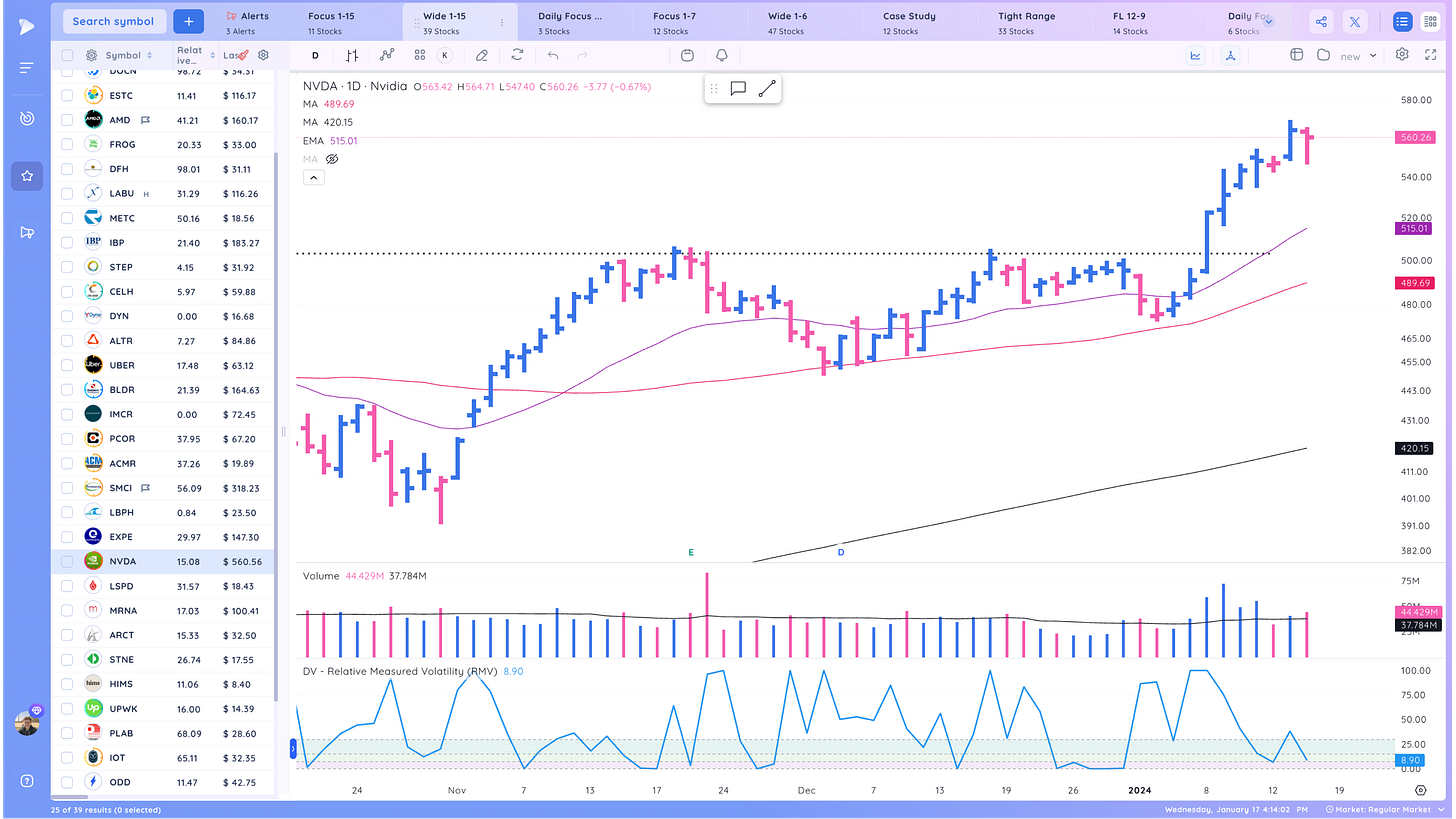Click the earnings E marker on chart

click(x=690, y=552)
